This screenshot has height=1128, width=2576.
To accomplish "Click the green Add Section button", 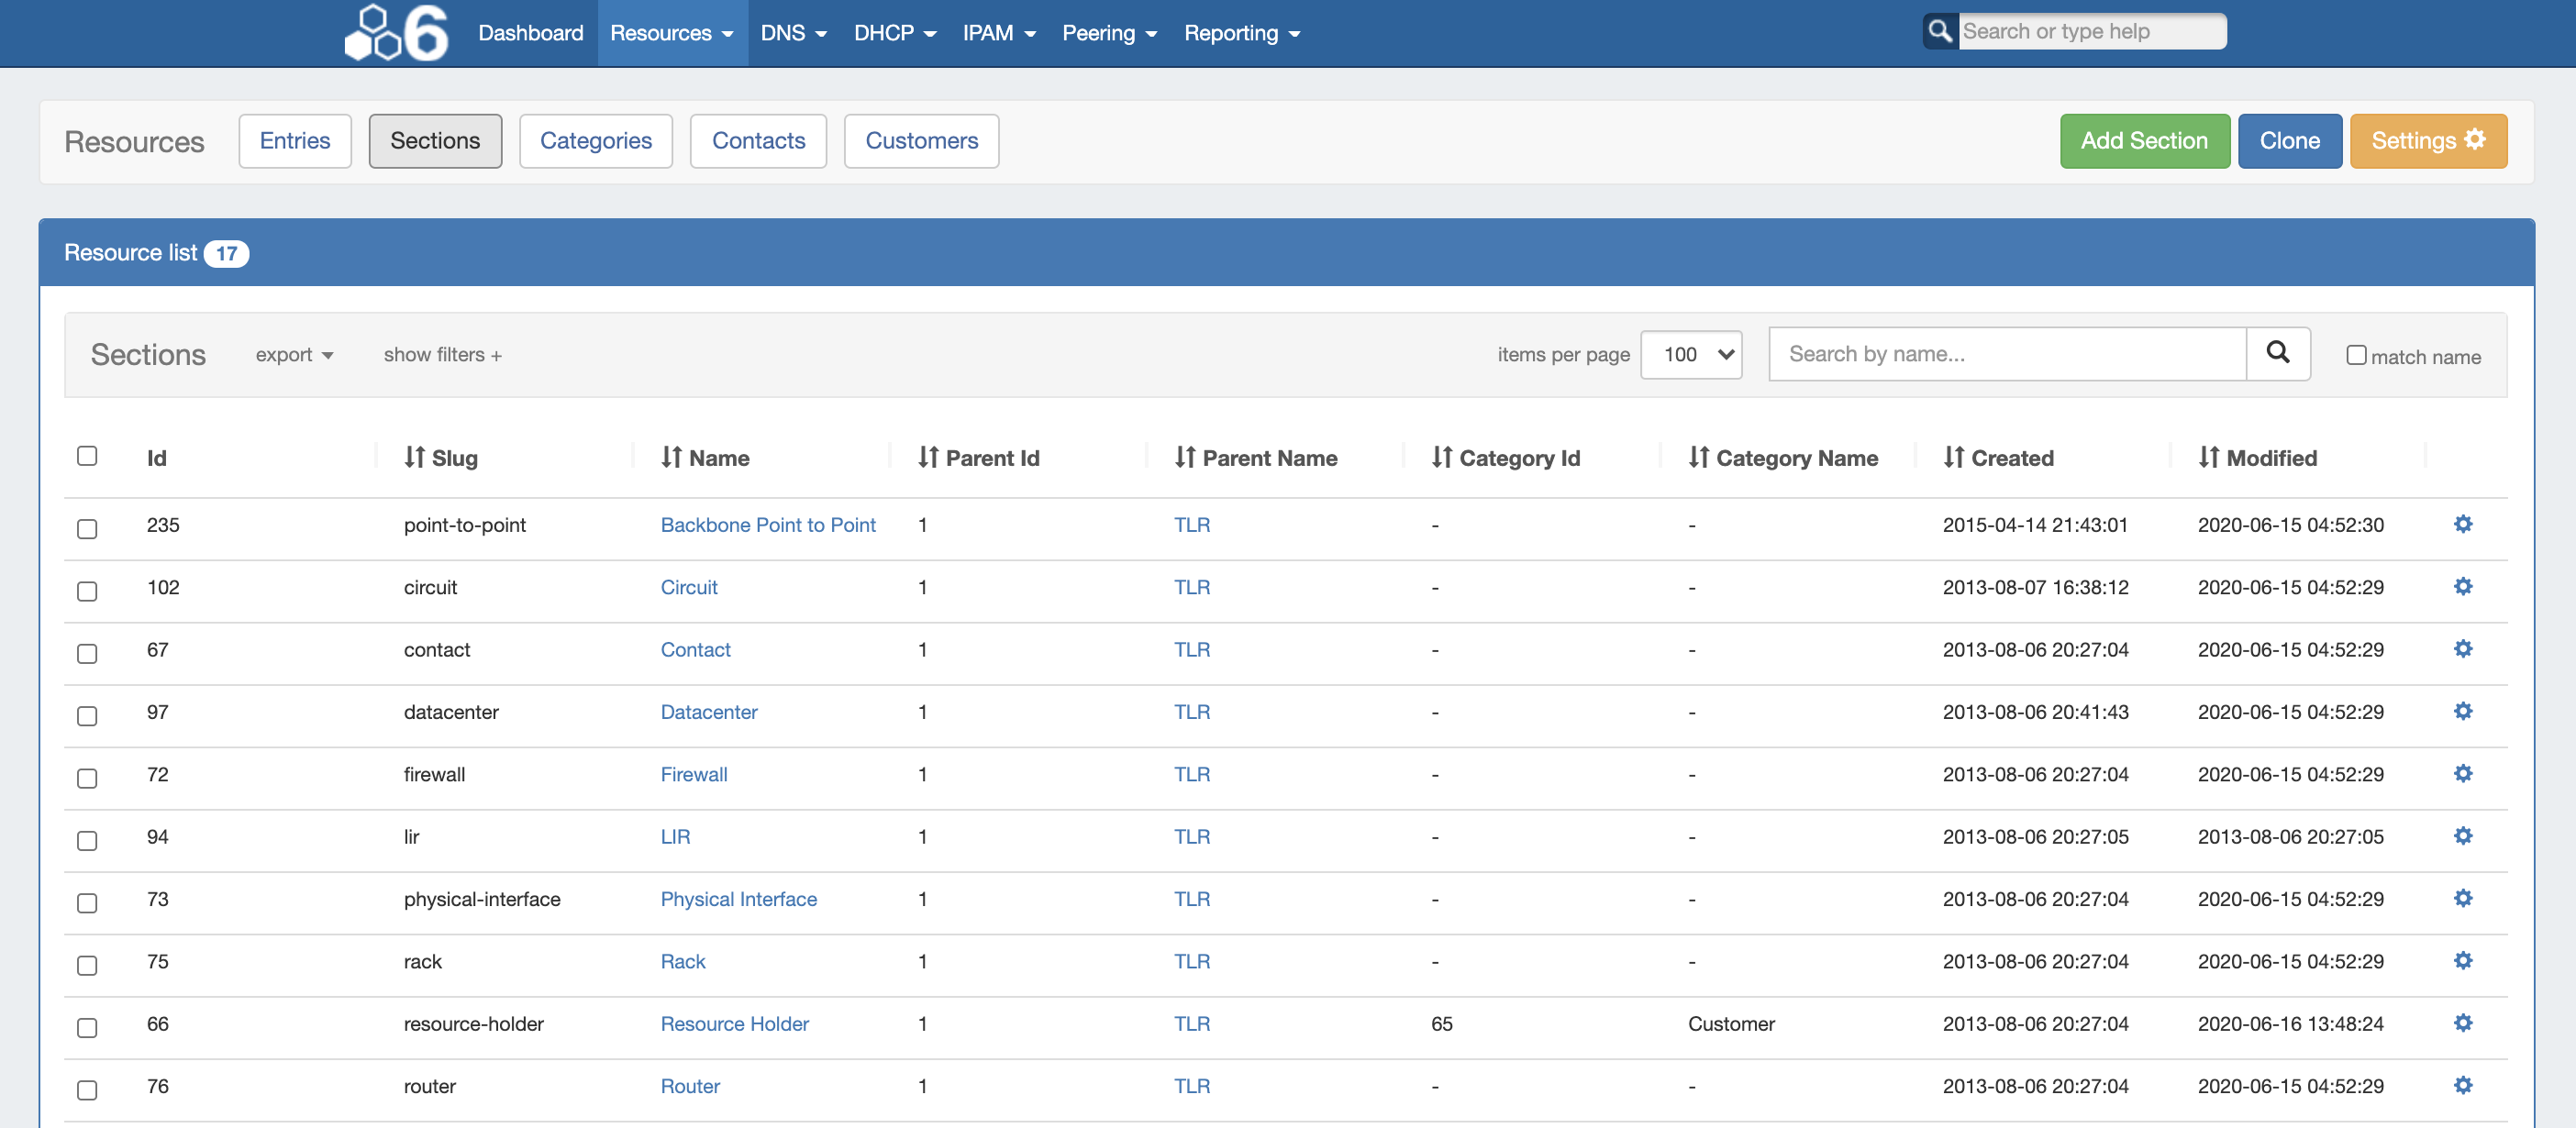I will 2143,141.
